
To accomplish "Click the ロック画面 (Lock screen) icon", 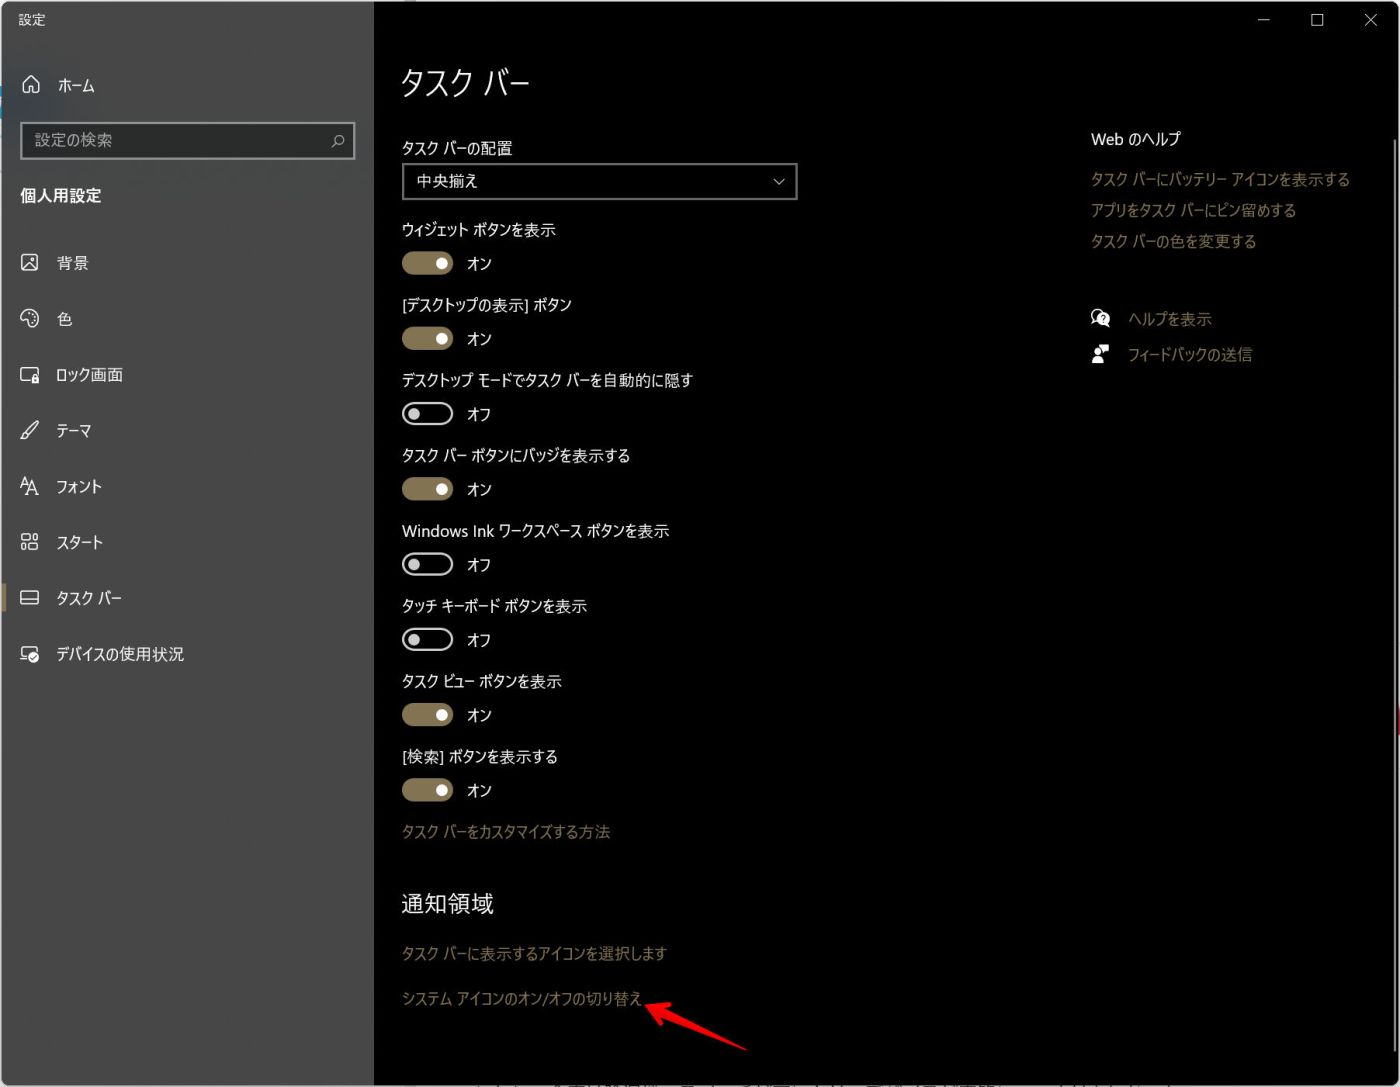I will [x=30, y=375].
